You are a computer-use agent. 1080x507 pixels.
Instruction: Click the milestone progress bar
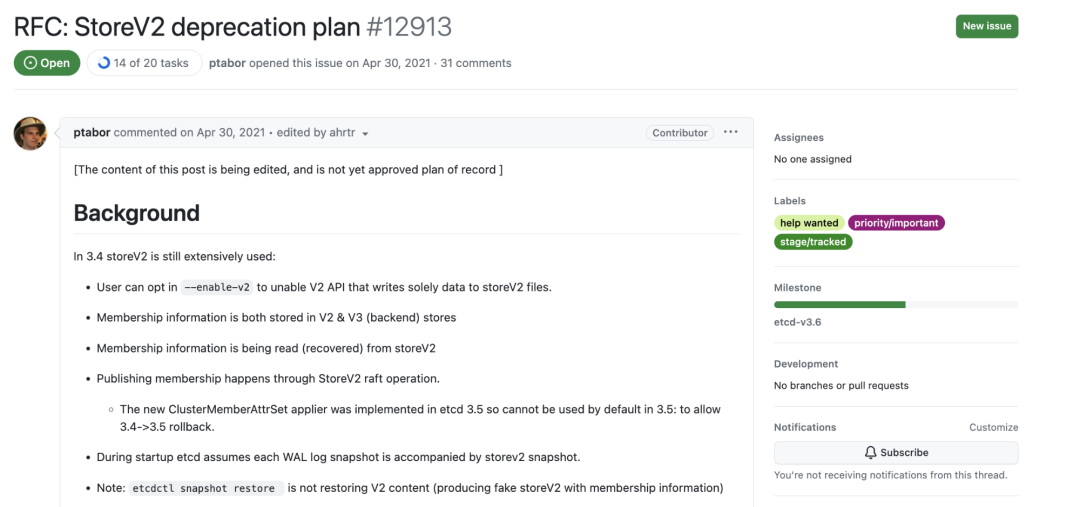tap(896, 304)
